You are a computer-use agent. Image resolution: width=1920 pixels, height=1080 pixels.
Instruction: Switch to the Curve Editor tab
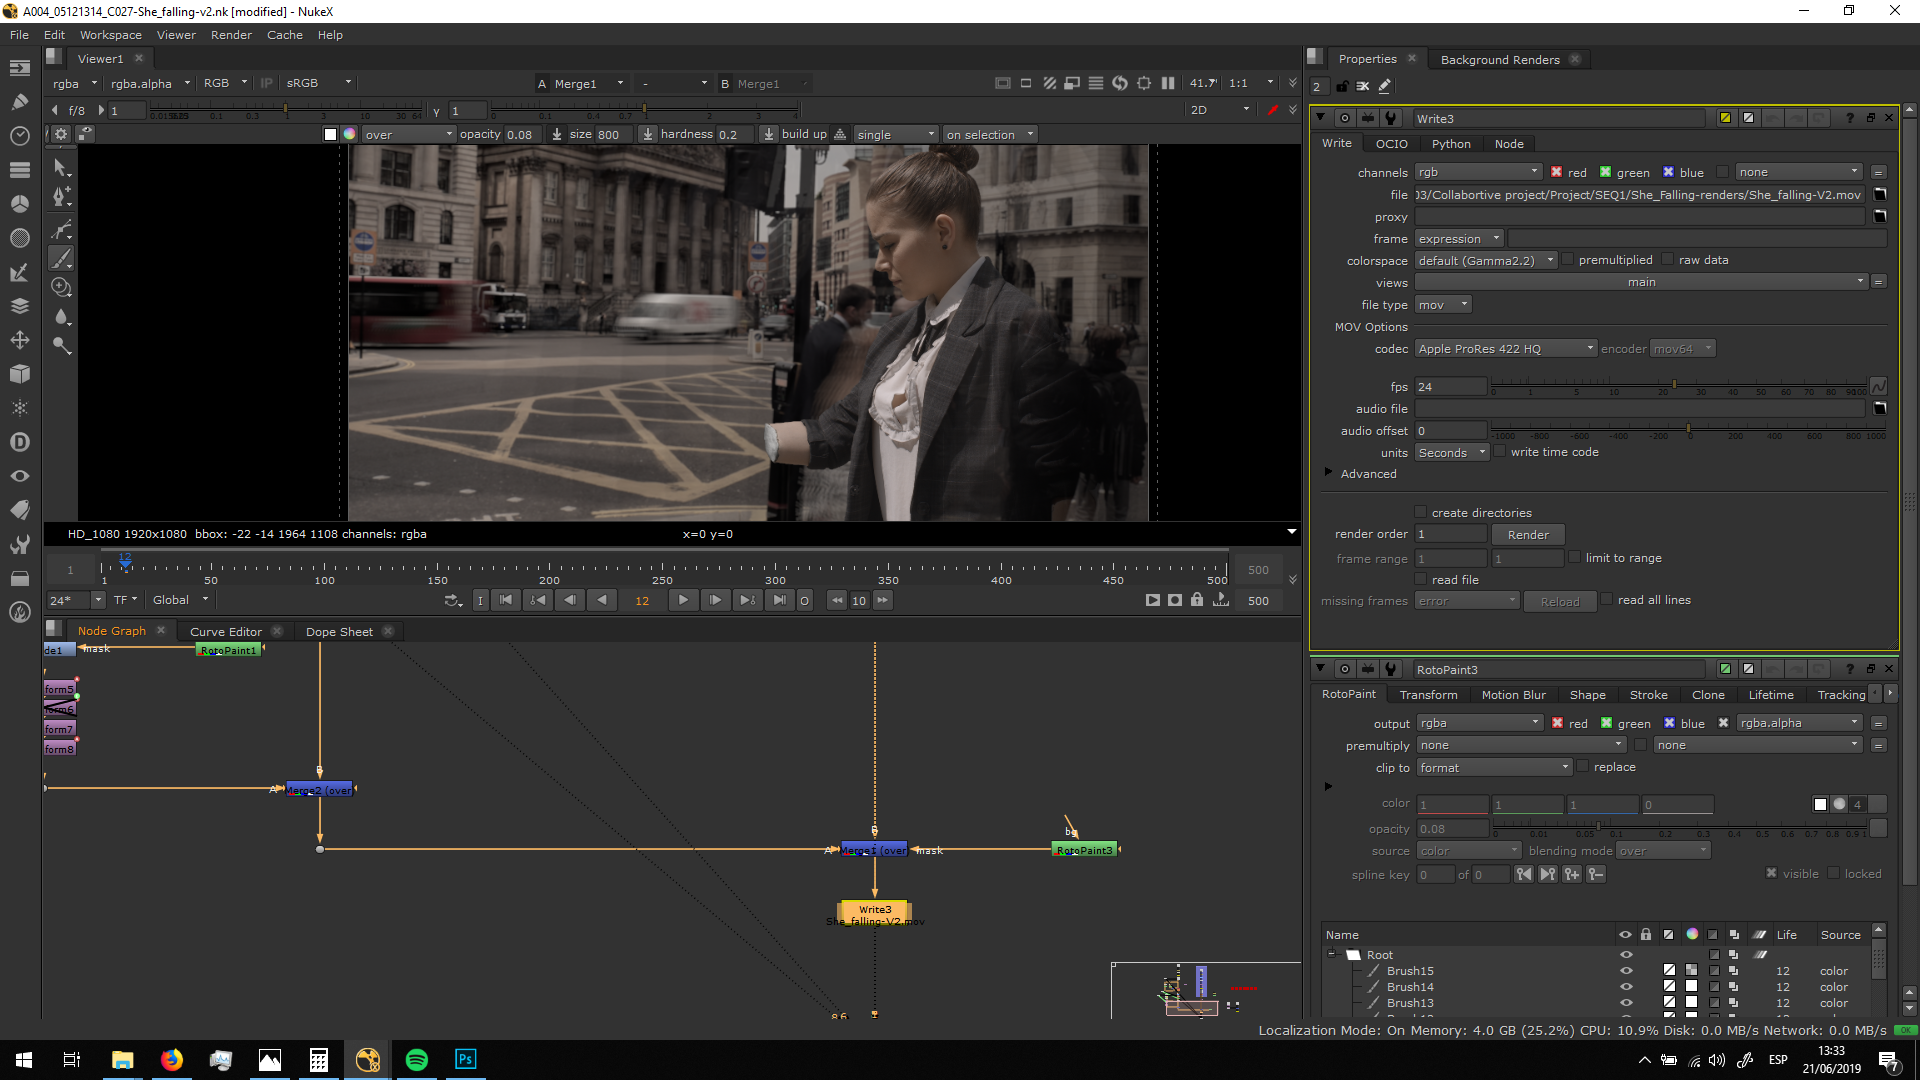pyautogui.click(x=226, y=632)
